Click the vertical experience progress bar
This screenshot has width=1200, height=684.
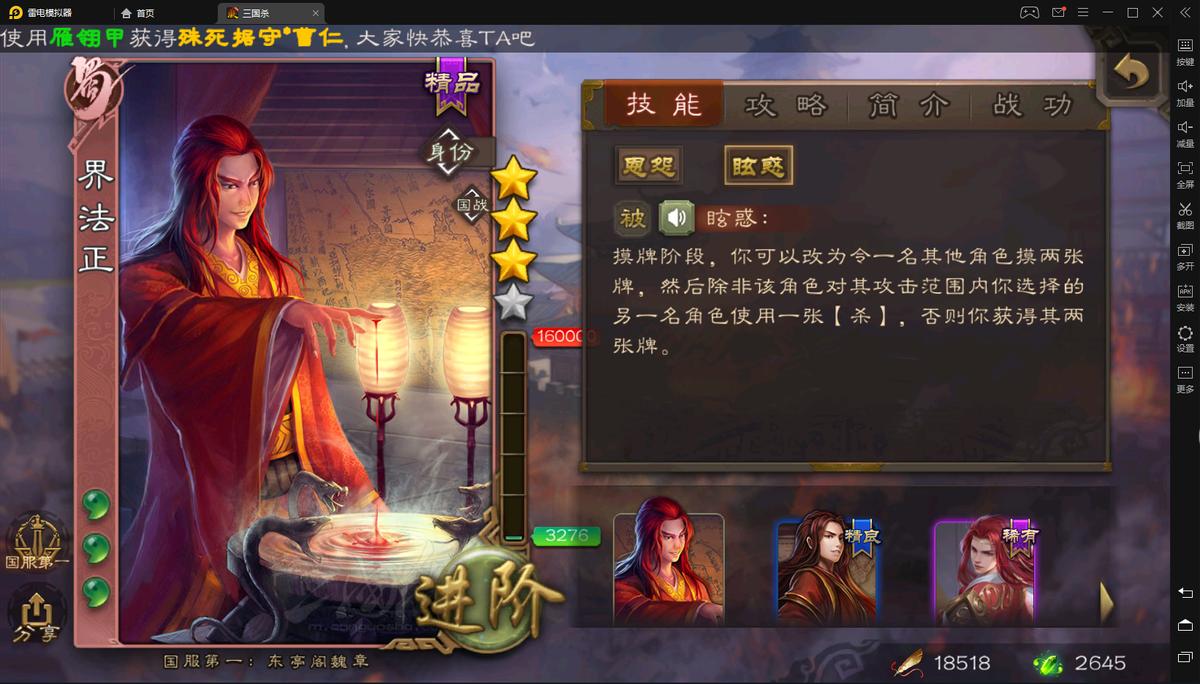(513, 437)
